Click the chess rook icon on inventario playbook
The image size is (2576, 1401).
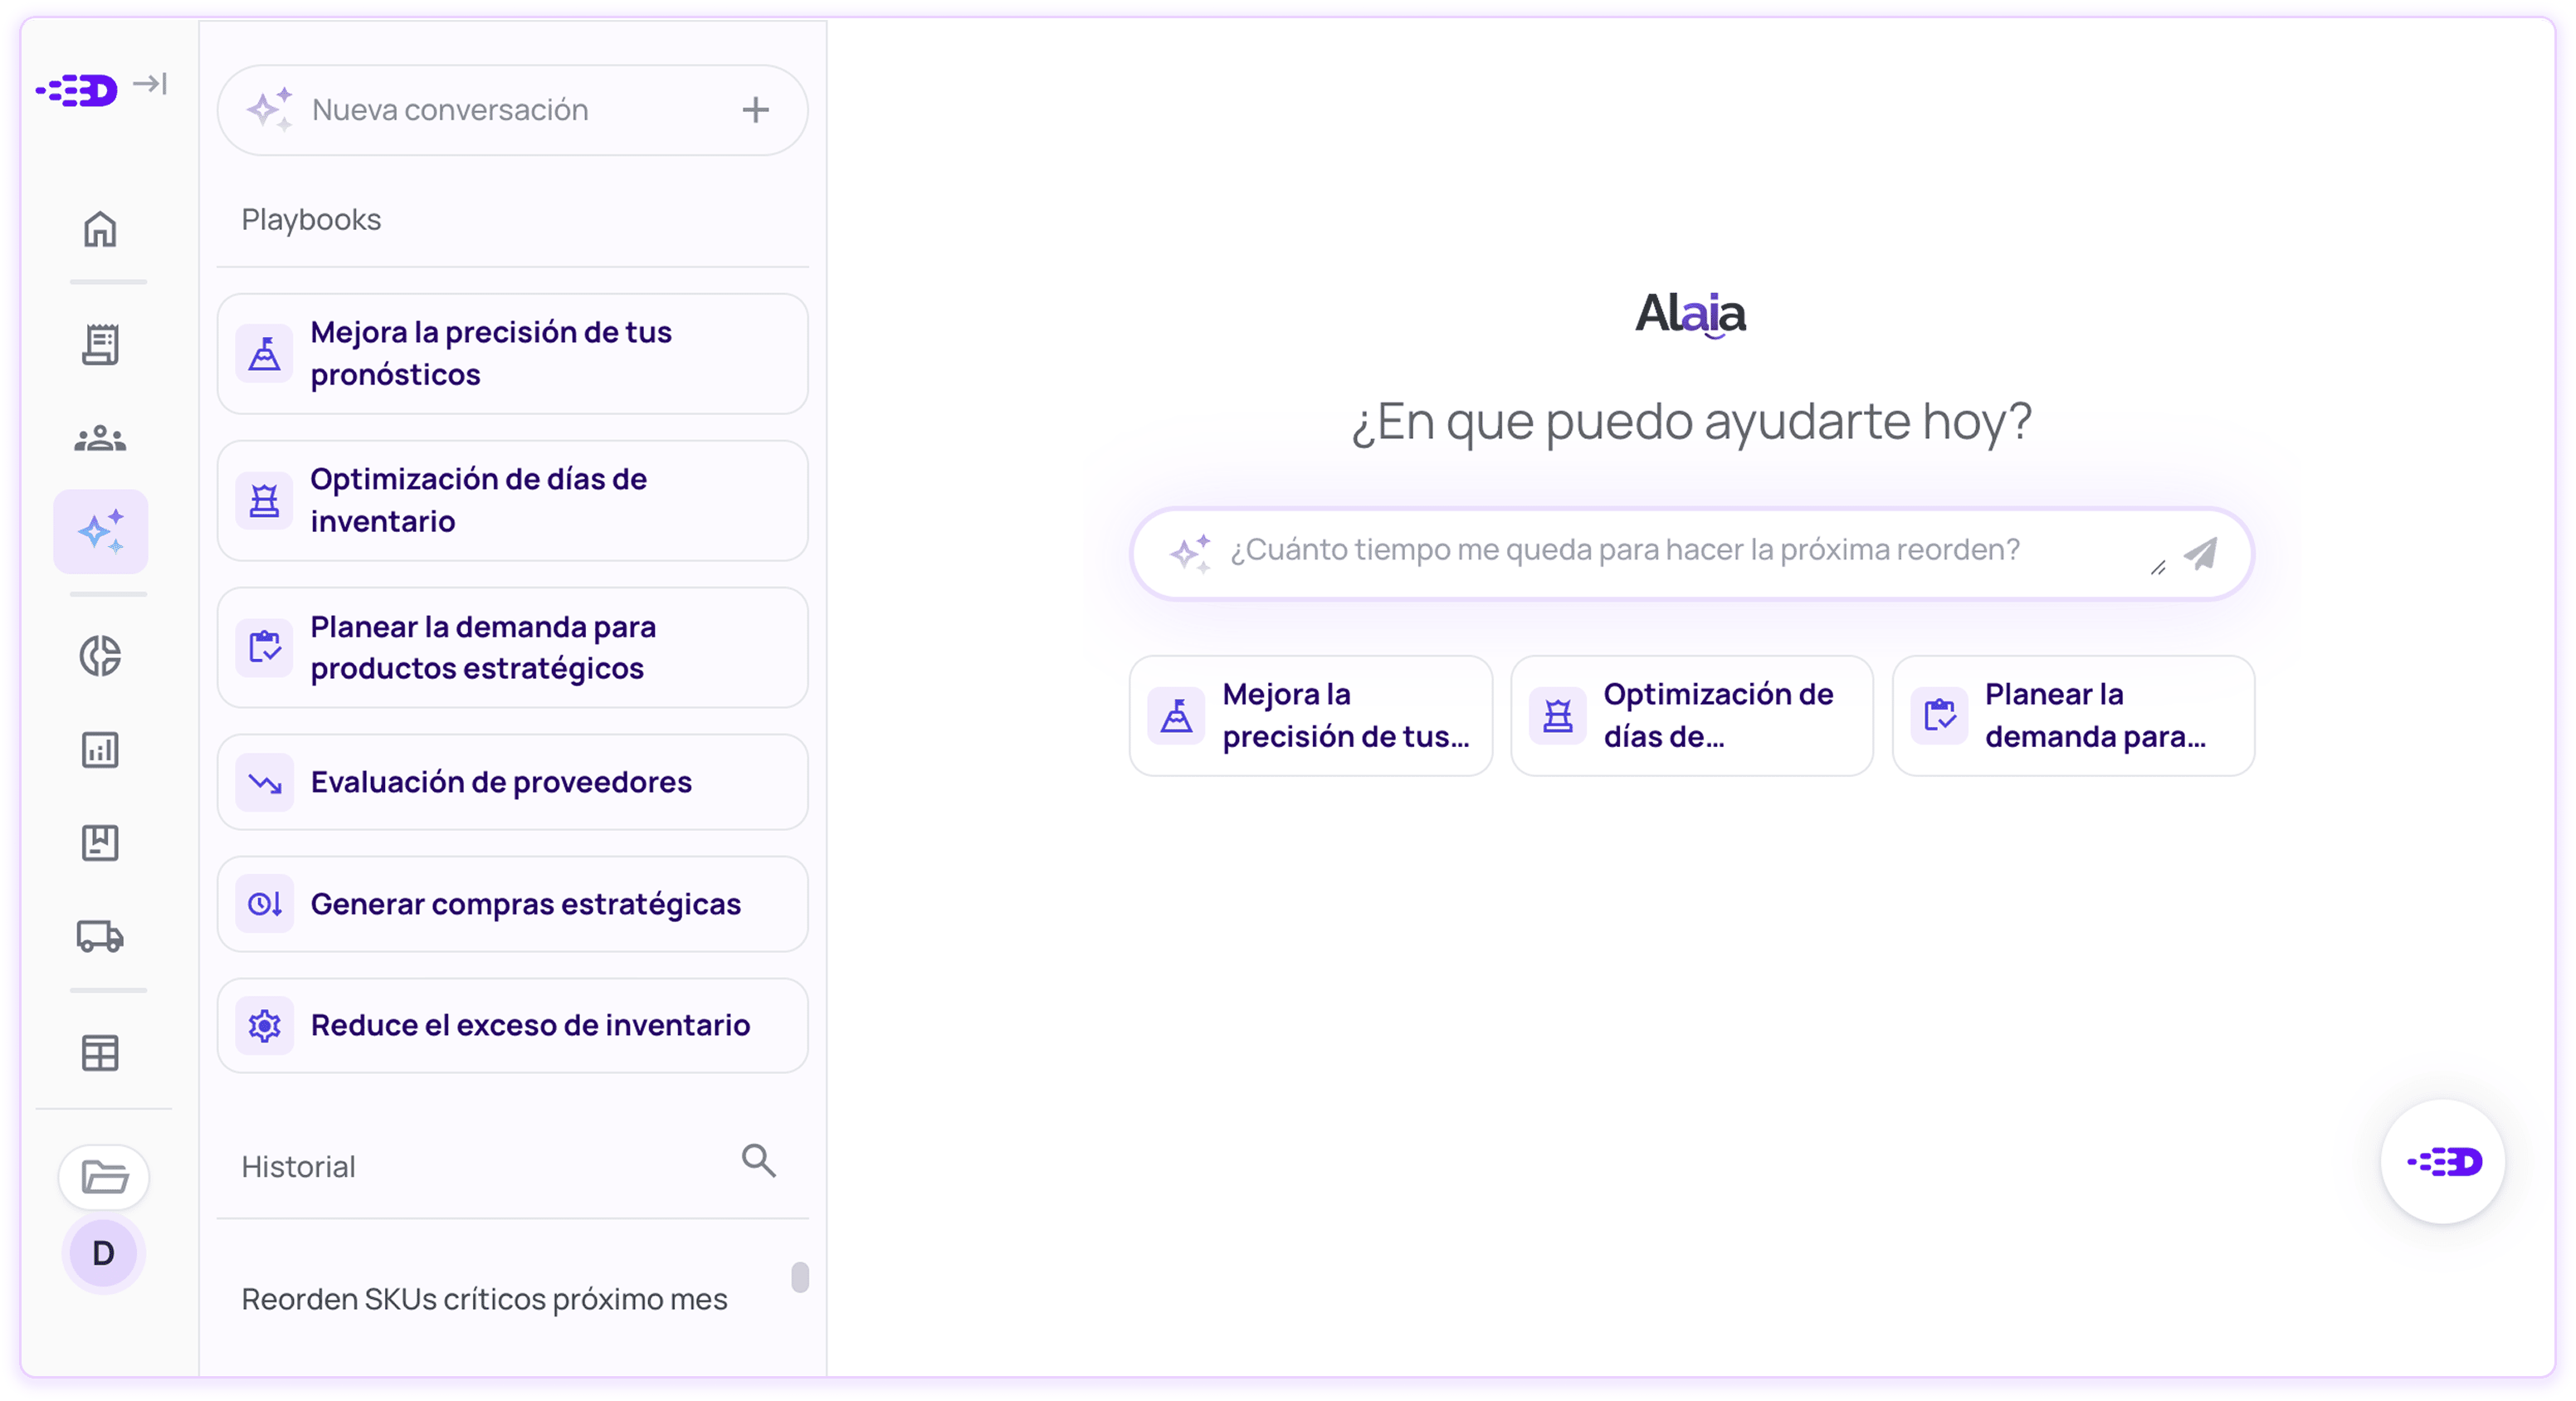(x=264, y=501)
